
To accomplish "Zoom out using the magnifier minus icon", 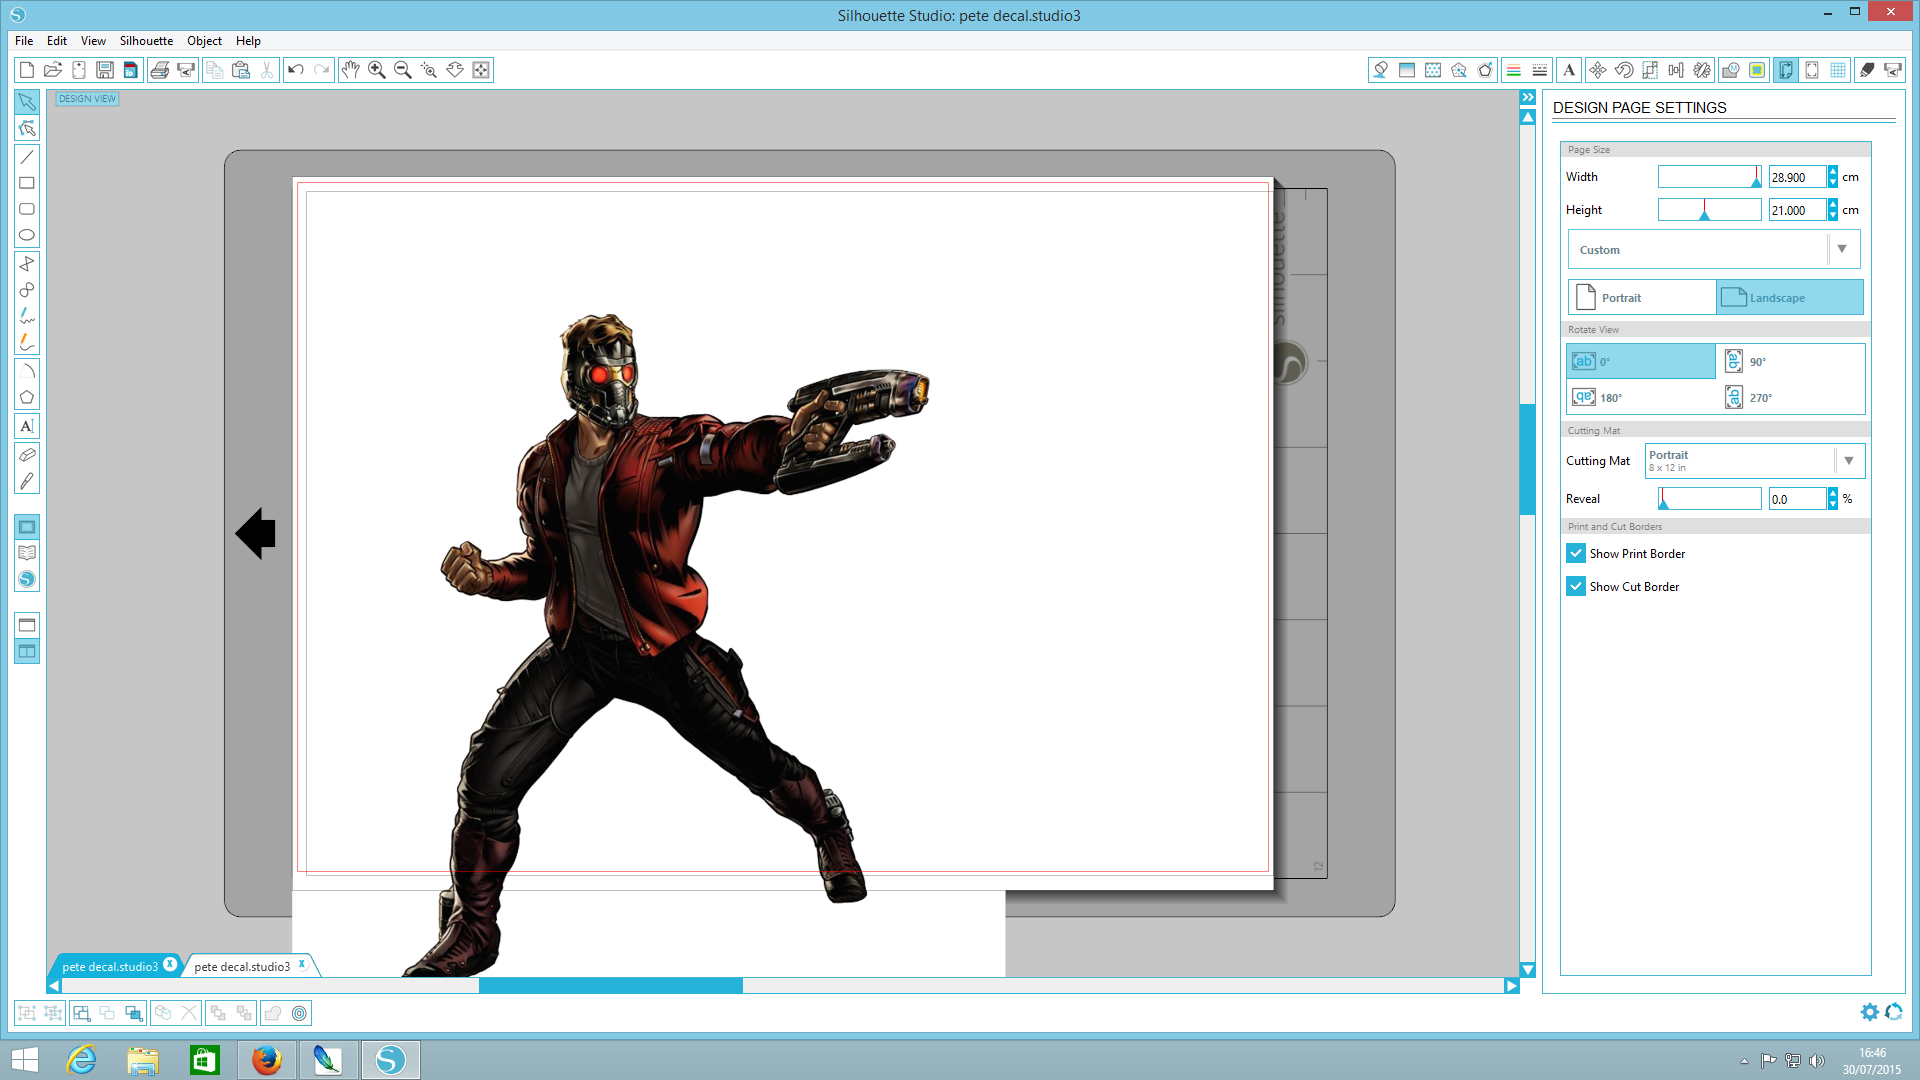I will coord(402,70).
